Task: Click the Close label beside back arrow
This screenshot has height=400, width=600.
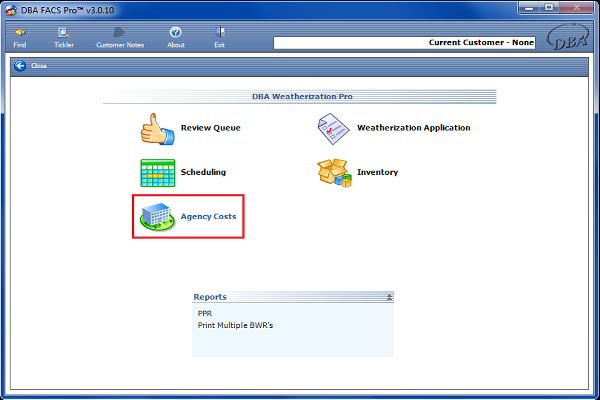Action: pyautogui.click(x=39, y=66)
